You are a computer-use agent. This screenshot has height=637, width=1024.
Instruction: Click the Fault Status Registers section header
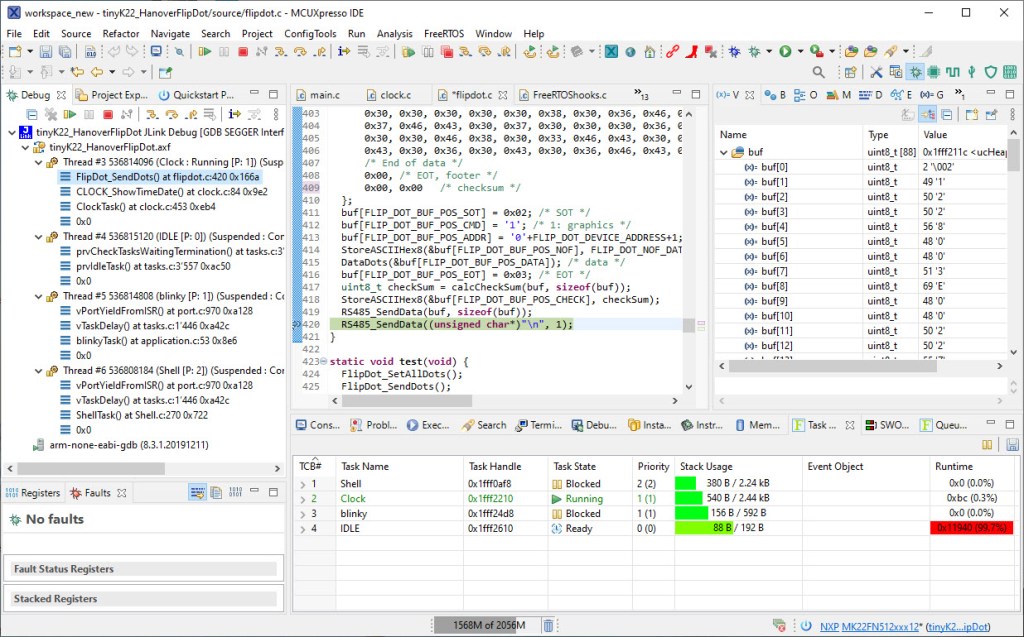coord(64,569)
